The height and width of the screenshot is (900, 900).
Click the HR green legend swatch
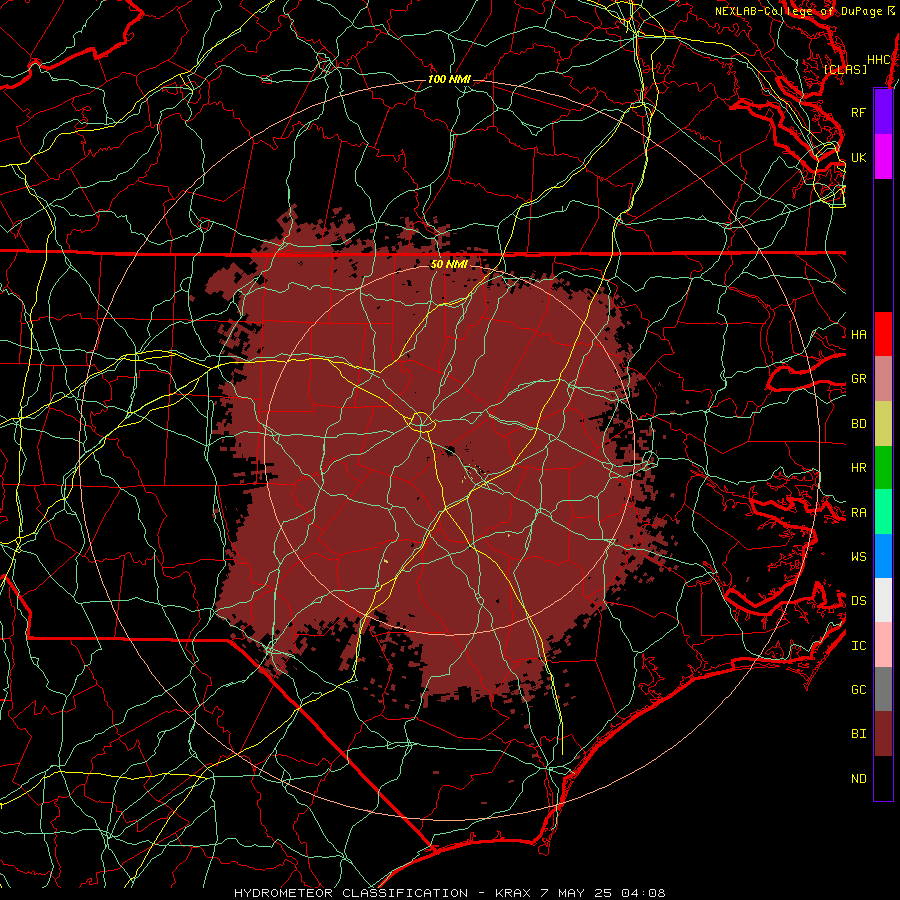(883, 468)
